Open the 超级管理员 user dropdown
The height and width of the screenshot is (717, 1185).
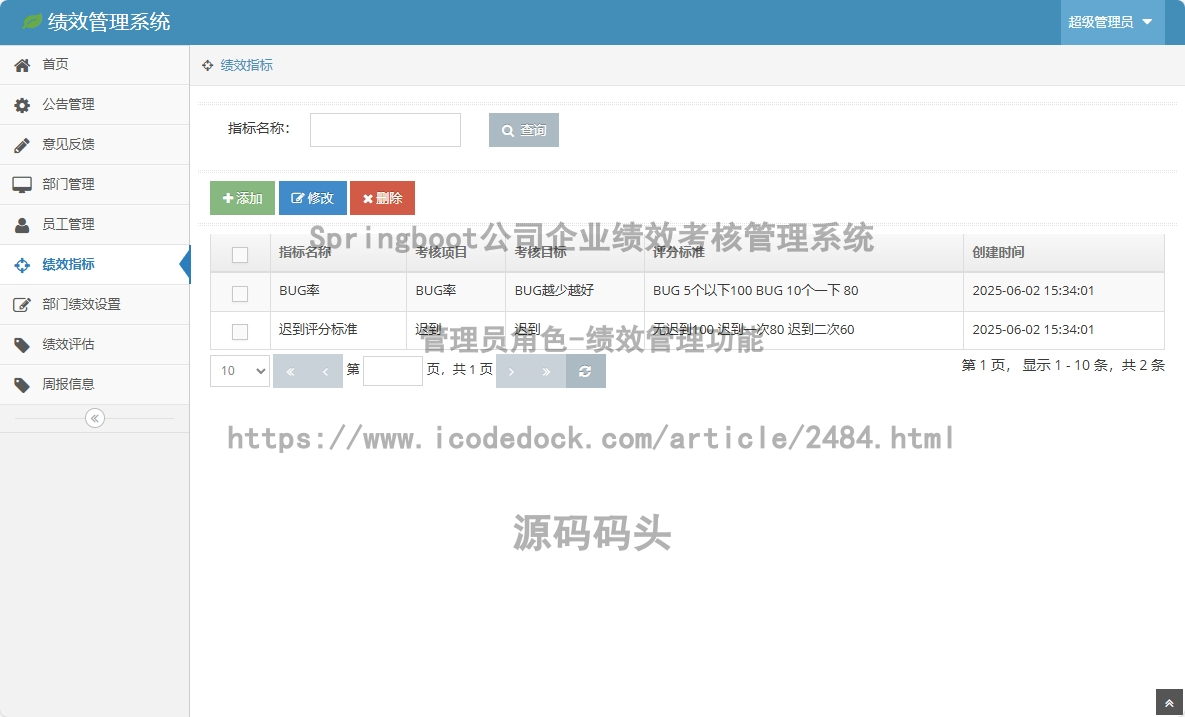point(1112,22)
